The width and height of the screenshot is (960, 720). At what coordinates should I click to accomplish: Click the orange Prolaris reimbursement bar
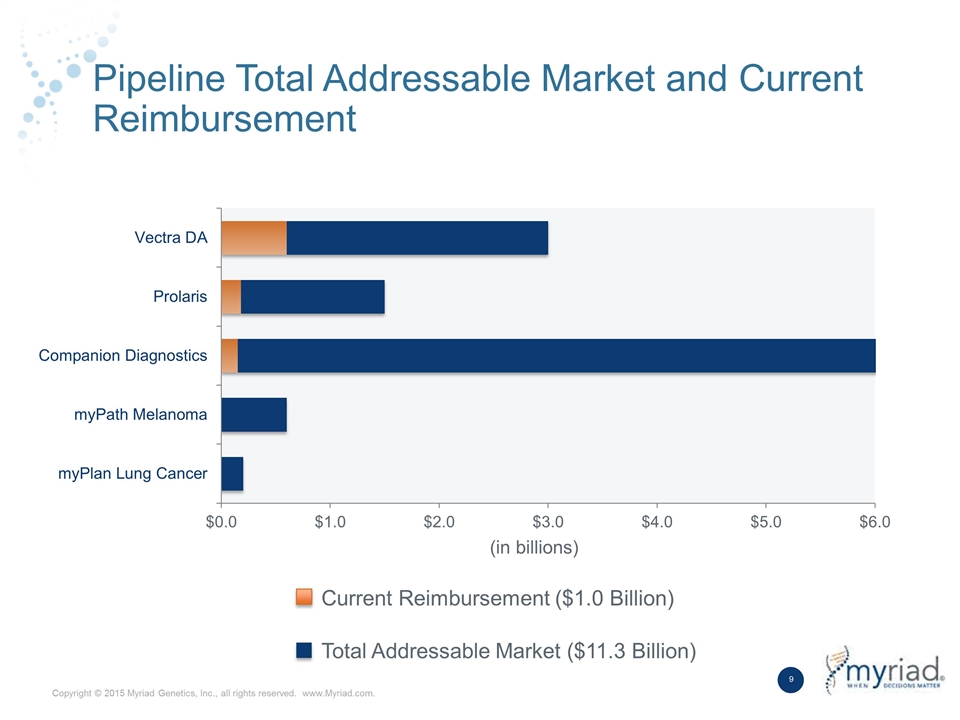pyautogui.click(x=231, y=297)
